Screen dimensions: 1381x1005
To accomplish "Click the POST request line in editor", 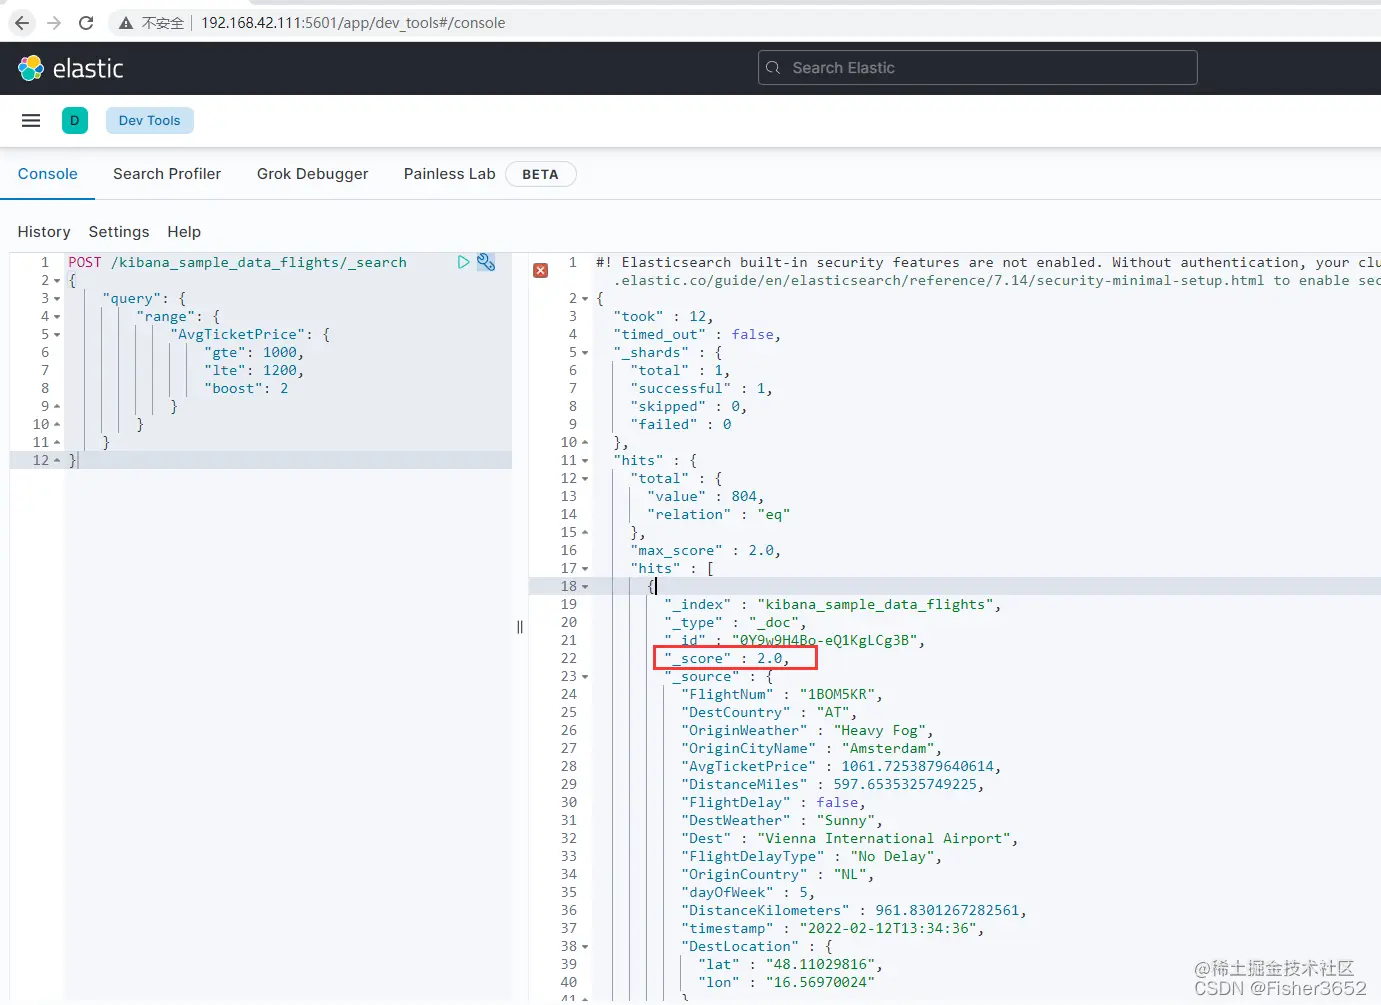I will [x=237, y=262].
